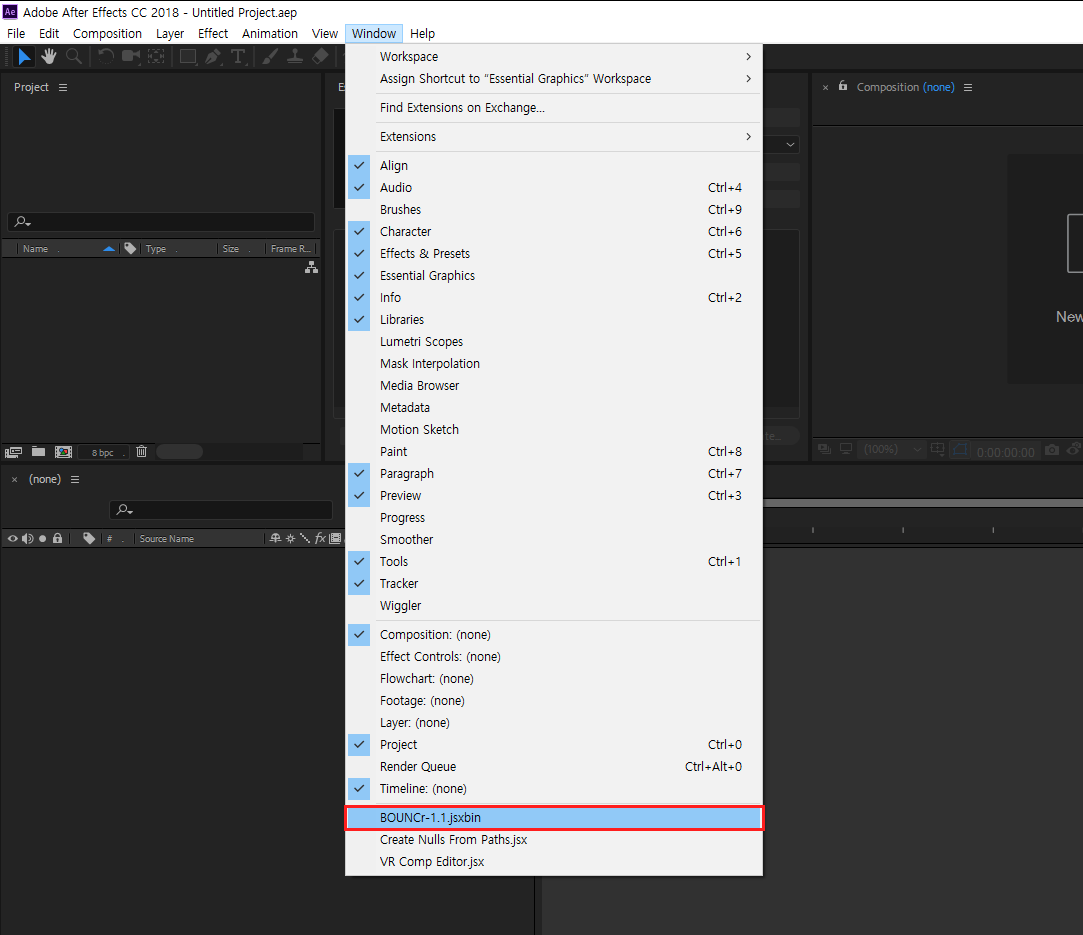Image resolution: width=1083 pixels, height=935 pixels.
Task: Expand Assign Shortcut to Essential Graphics submenu
Action: pyautogui.click(x=554, y=79)
